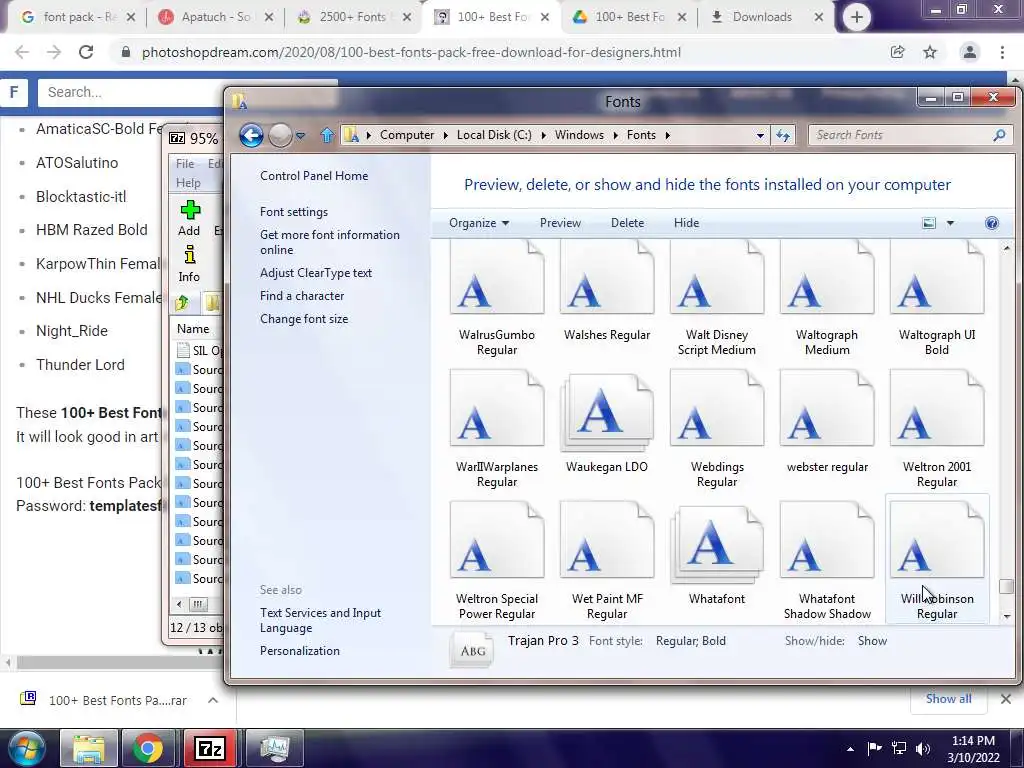This screenshot has height=768, width=1024.
Task: Select the Webdings Regular font
Action: pos(716,429)
